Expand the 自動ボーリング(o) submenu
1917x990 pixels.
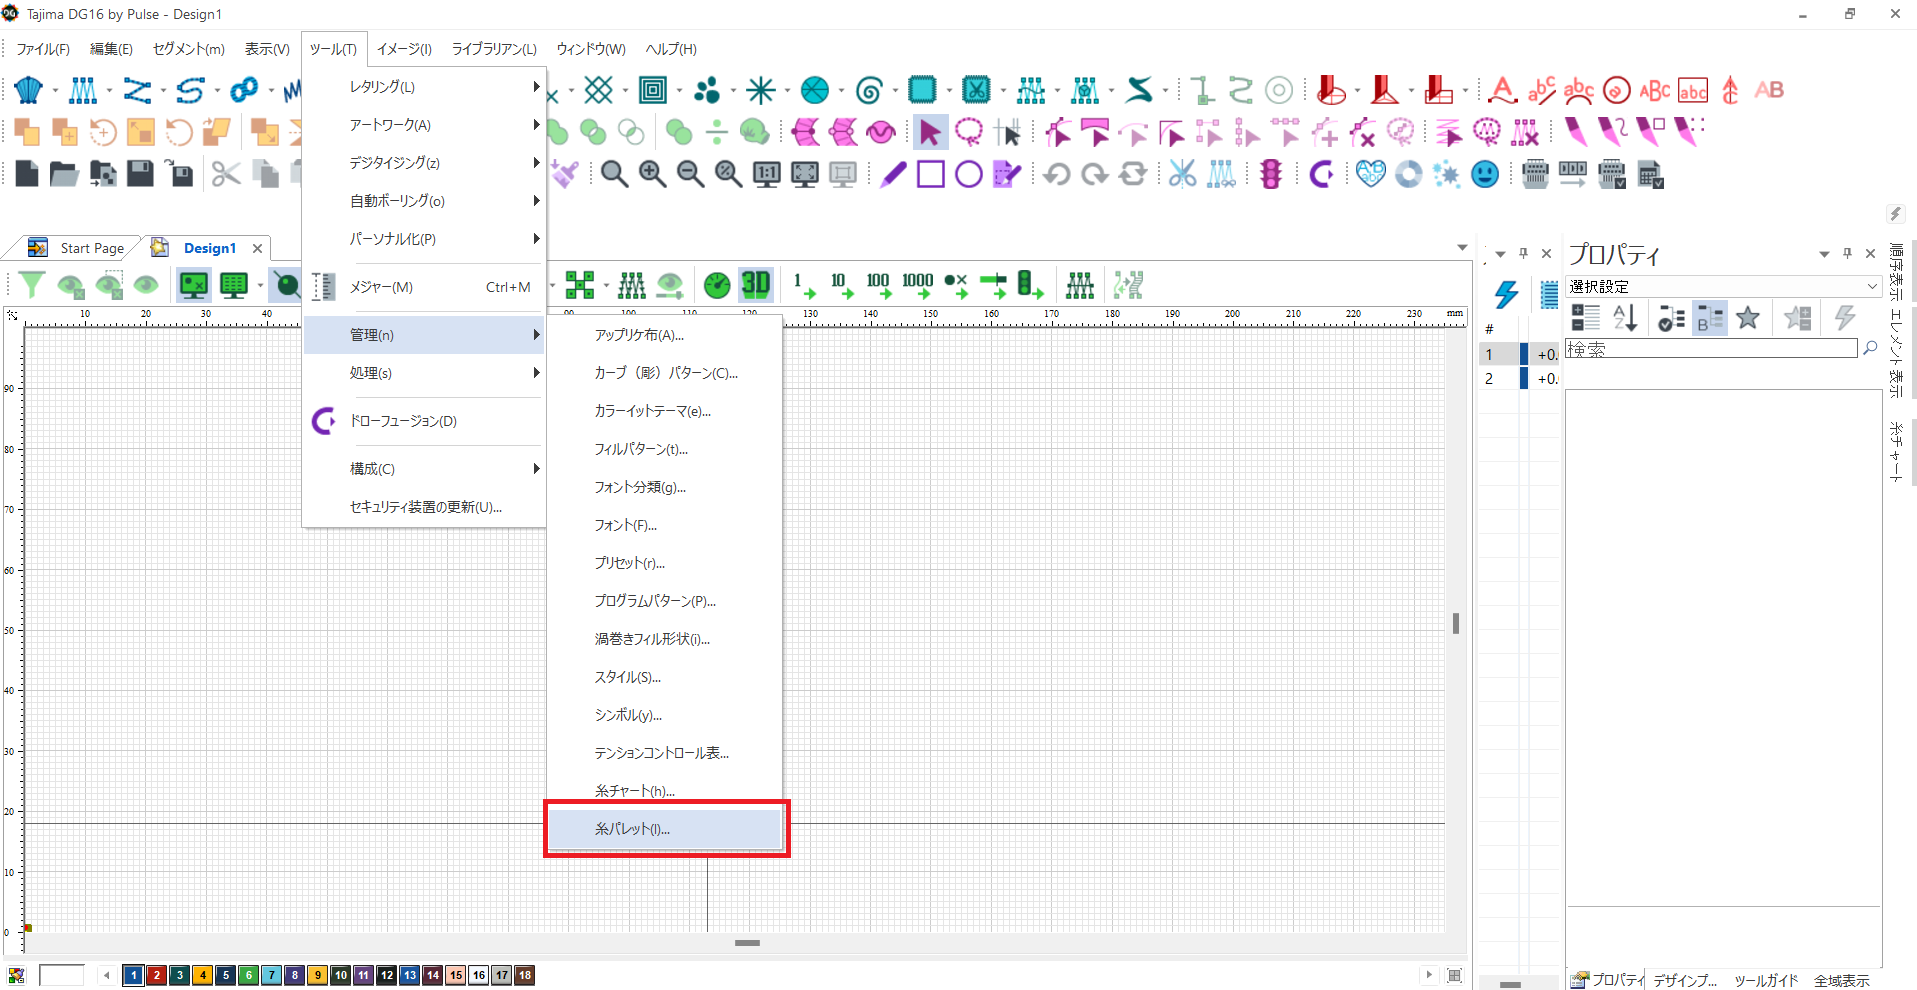click(424, 201)
